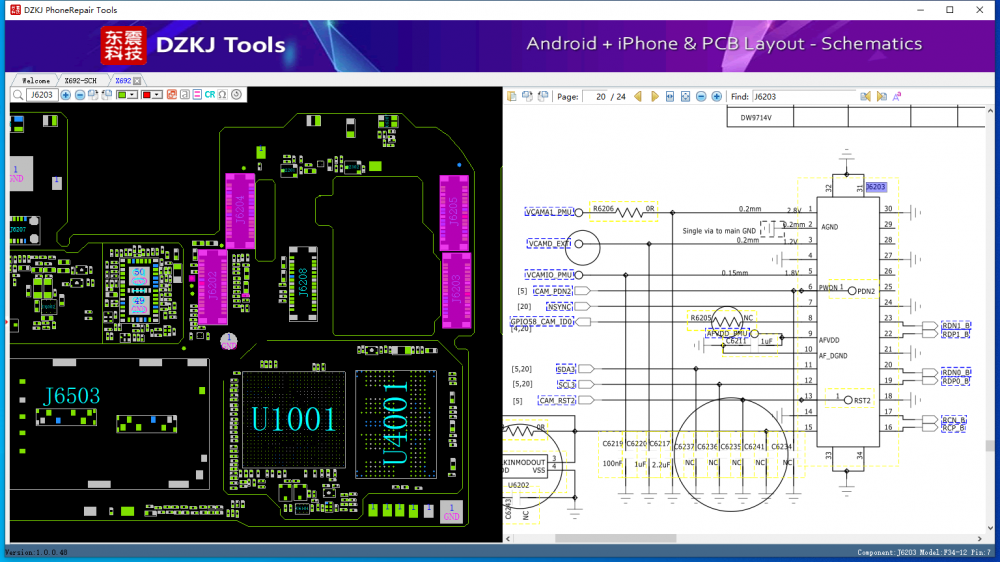
Task: Go to the next schematic page
Action: click(x=655, y=97)
